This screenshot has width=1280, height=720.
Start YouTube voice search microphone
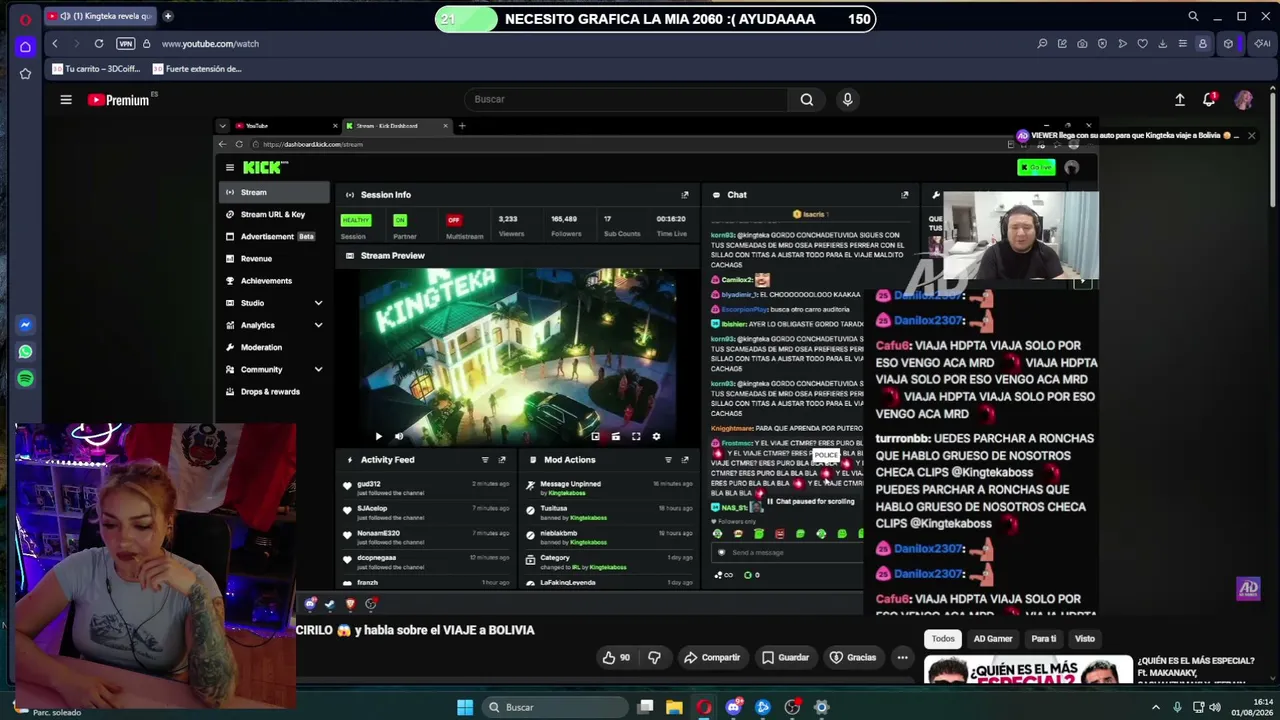click(x=848, y=99)
